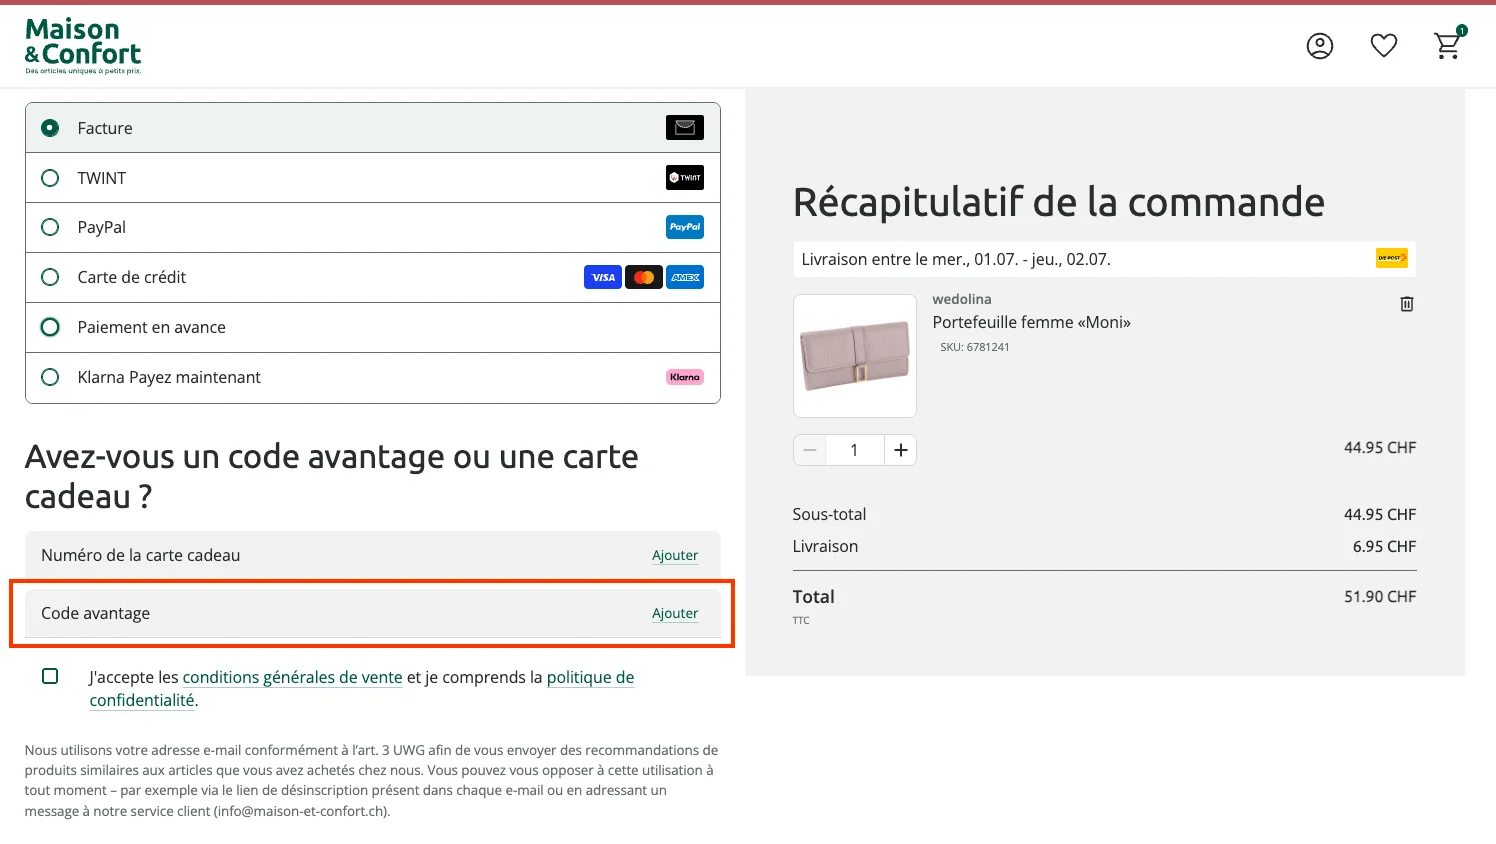Open the shopping cart icon
1496x844 pixels.
click(1448, 45)
